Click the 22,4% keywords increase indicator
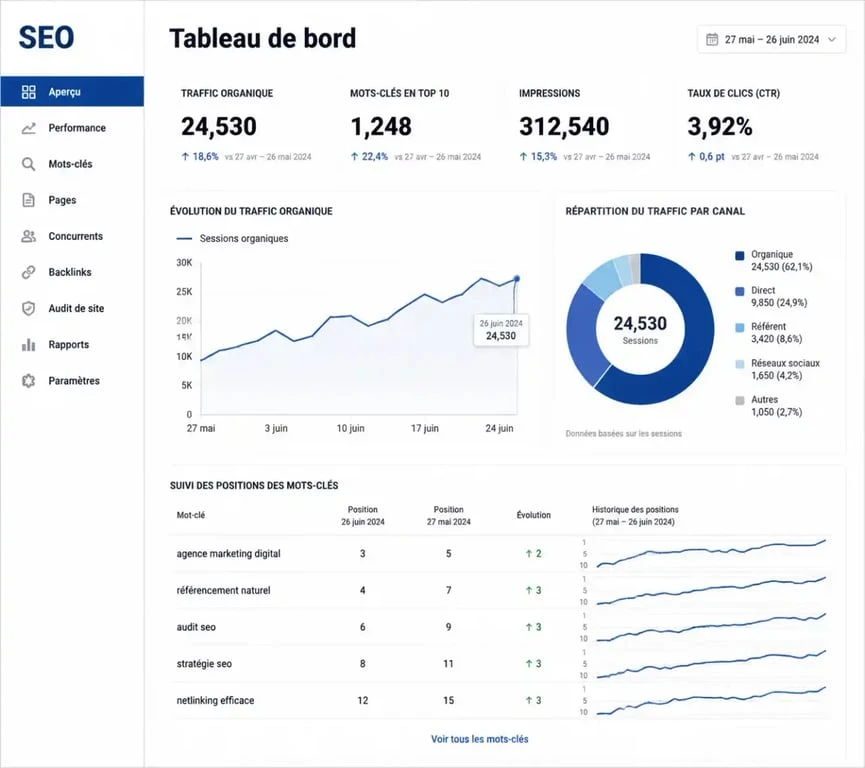Image resolution: width=865 pixels, height=768 pixels. pyautogui.click(x=370, y=157)
